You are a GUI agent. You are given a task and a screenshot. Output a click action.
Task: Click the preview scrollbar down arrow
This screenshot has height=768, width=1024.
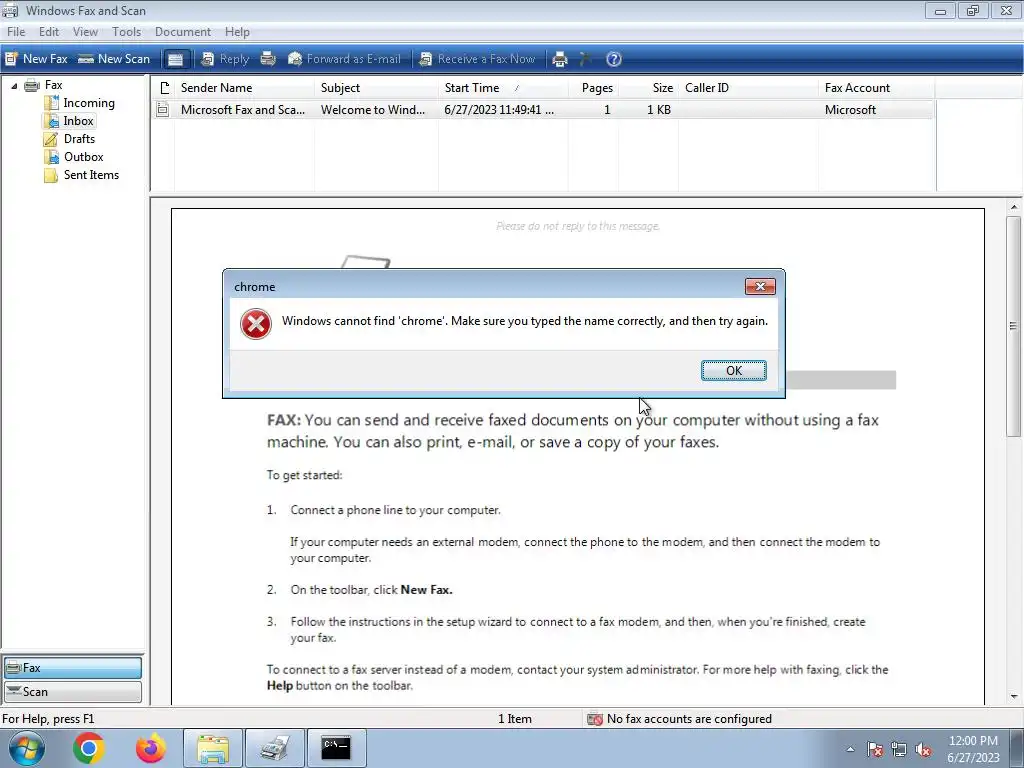point(1014,697)
